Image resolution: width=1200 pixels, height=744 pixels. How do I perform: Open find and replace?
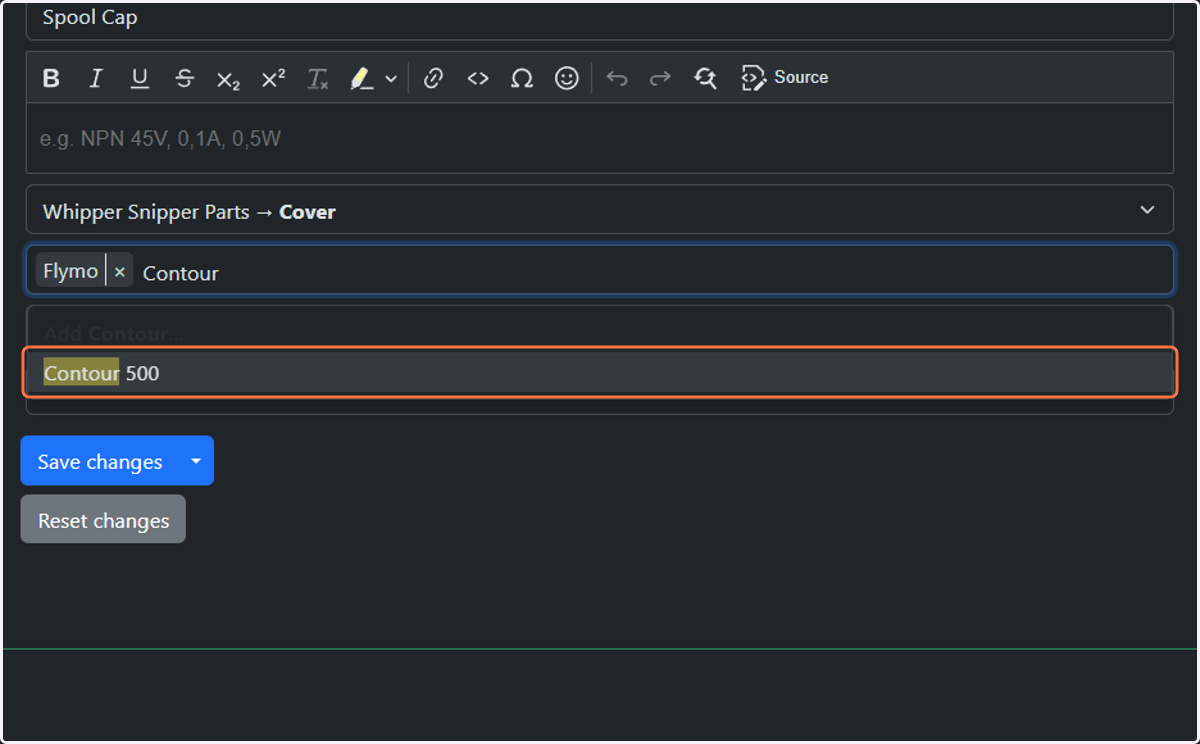[705, 78]
